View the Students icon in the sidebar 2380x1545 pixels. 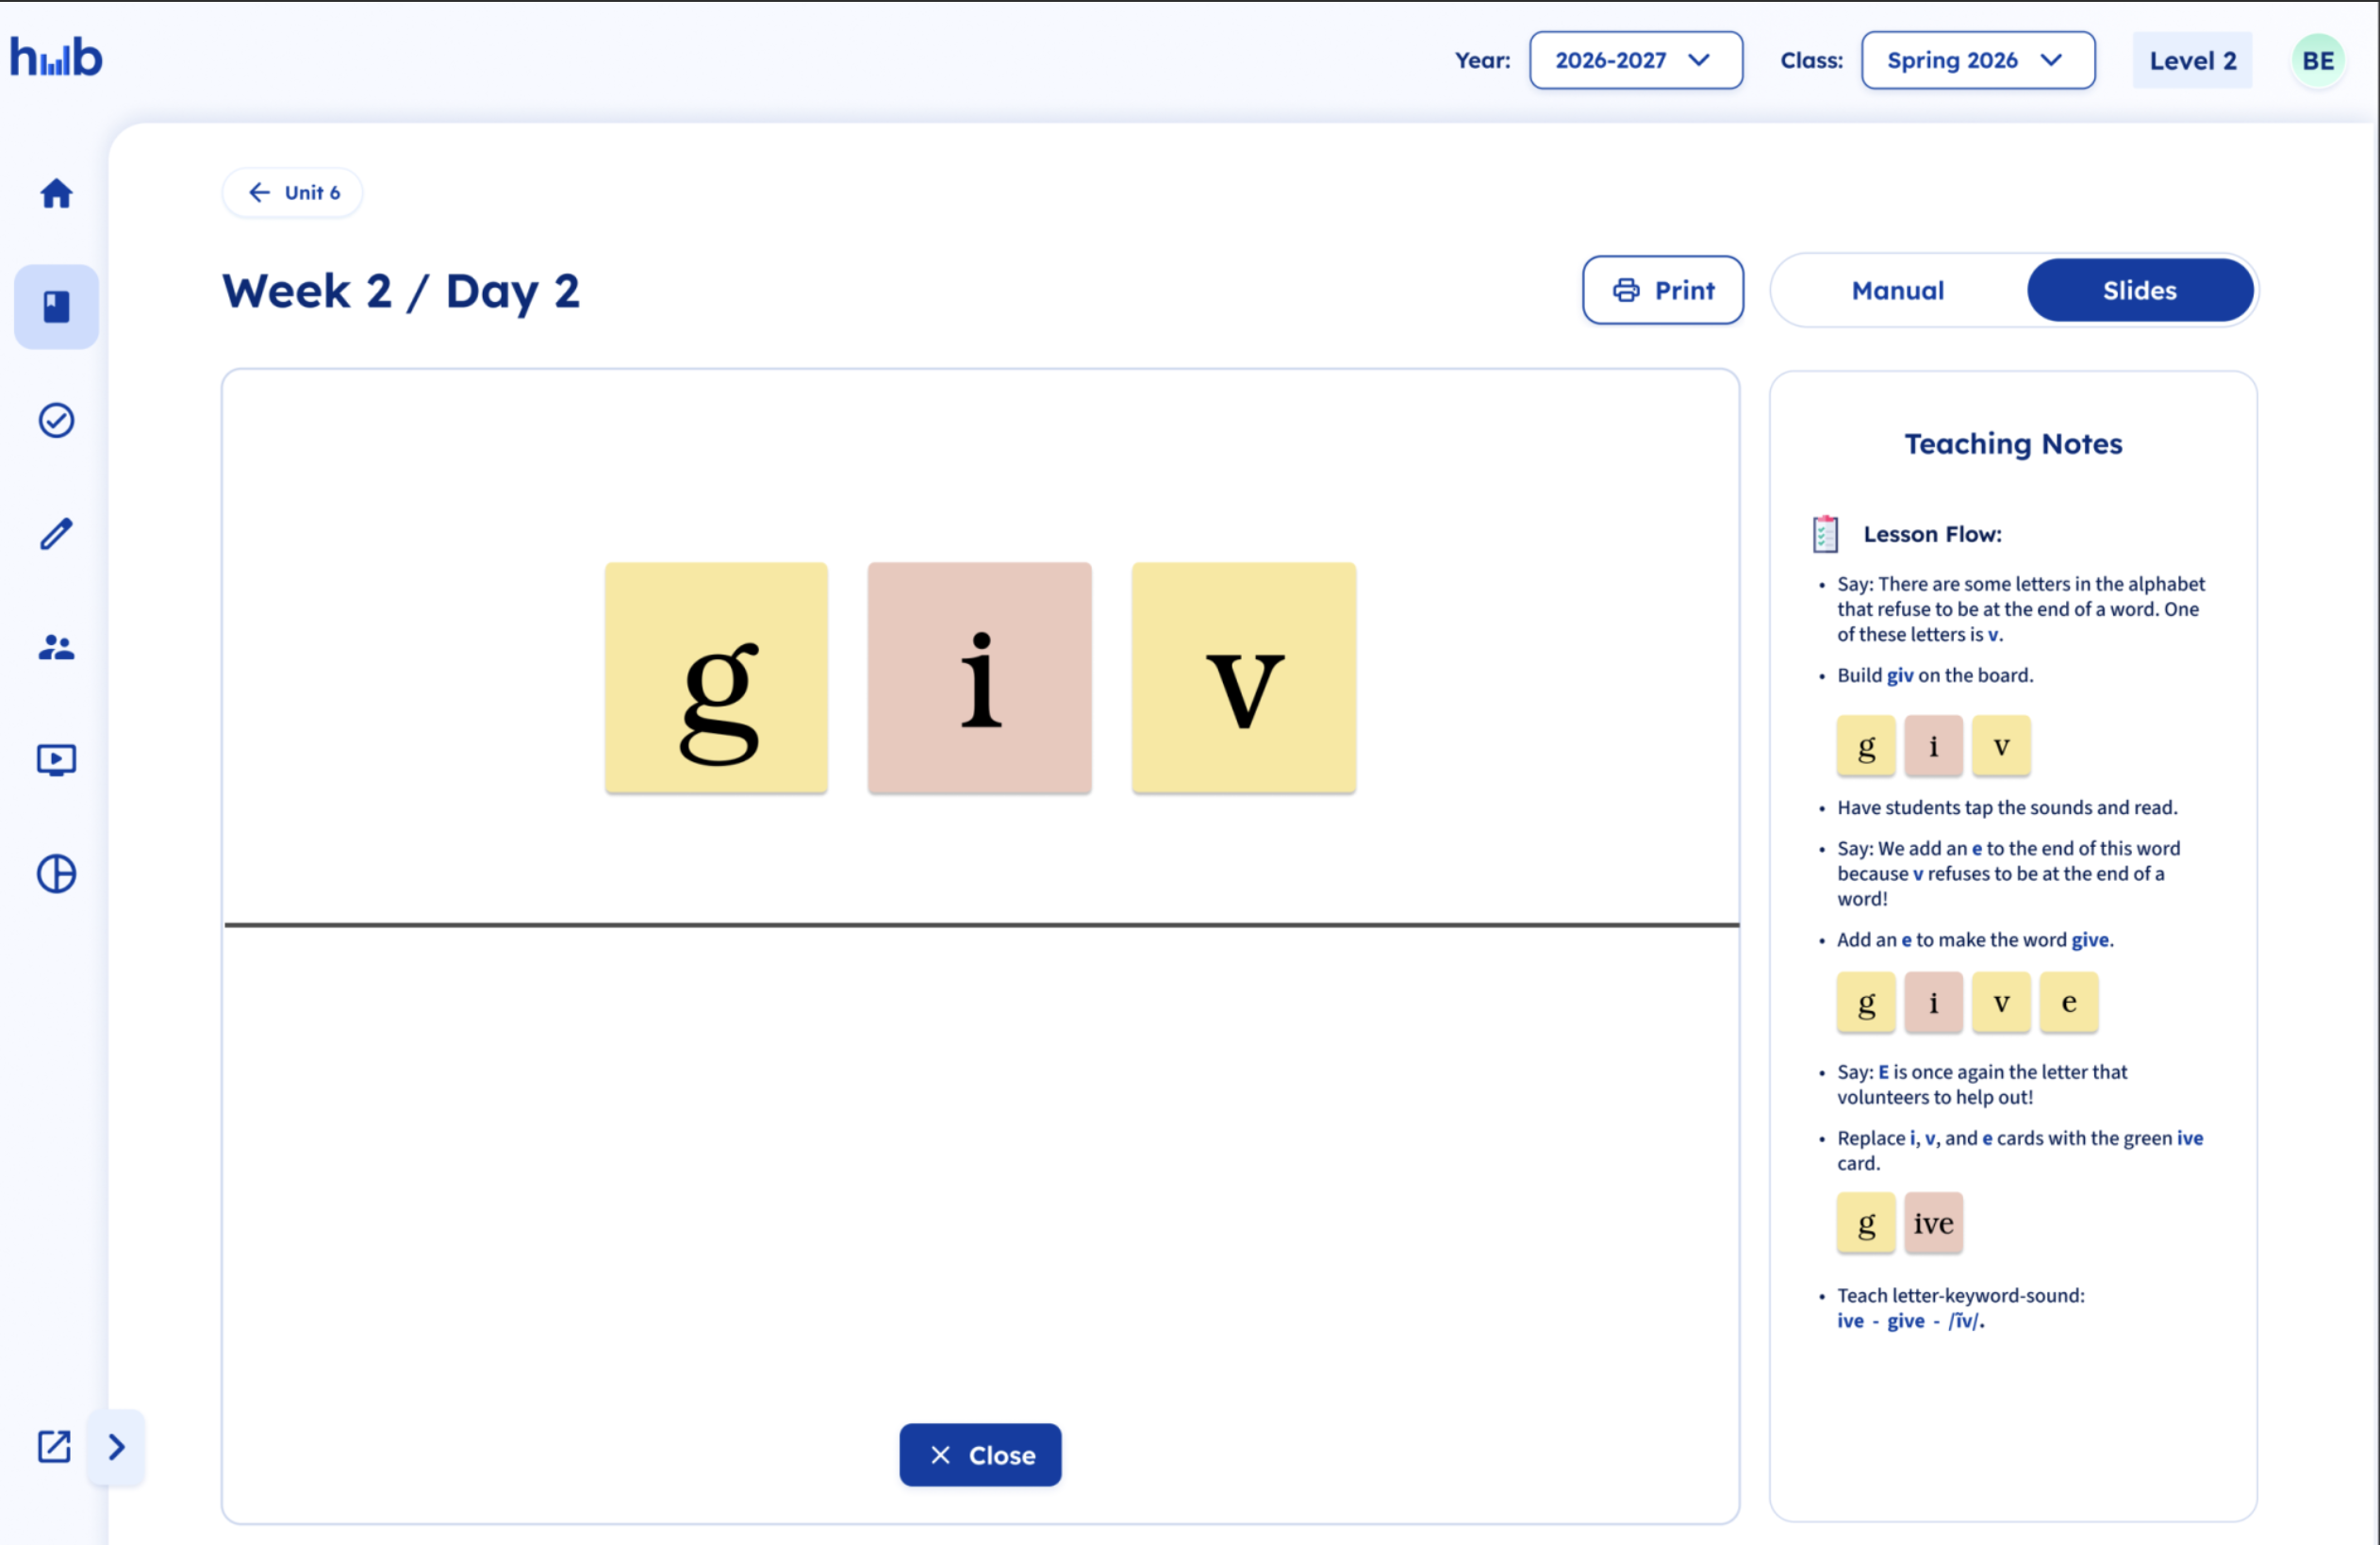56,647
